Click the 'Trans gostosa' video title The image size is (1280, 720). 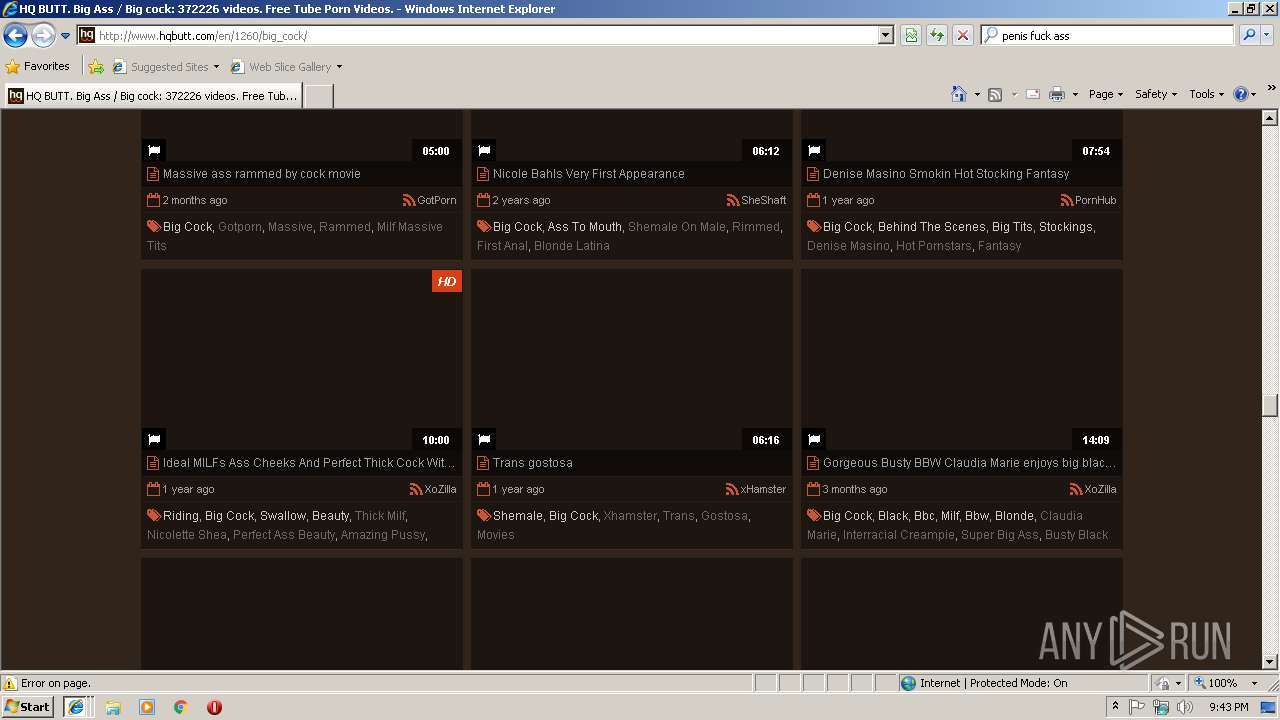pyautogui.click(x=533, y=463)
